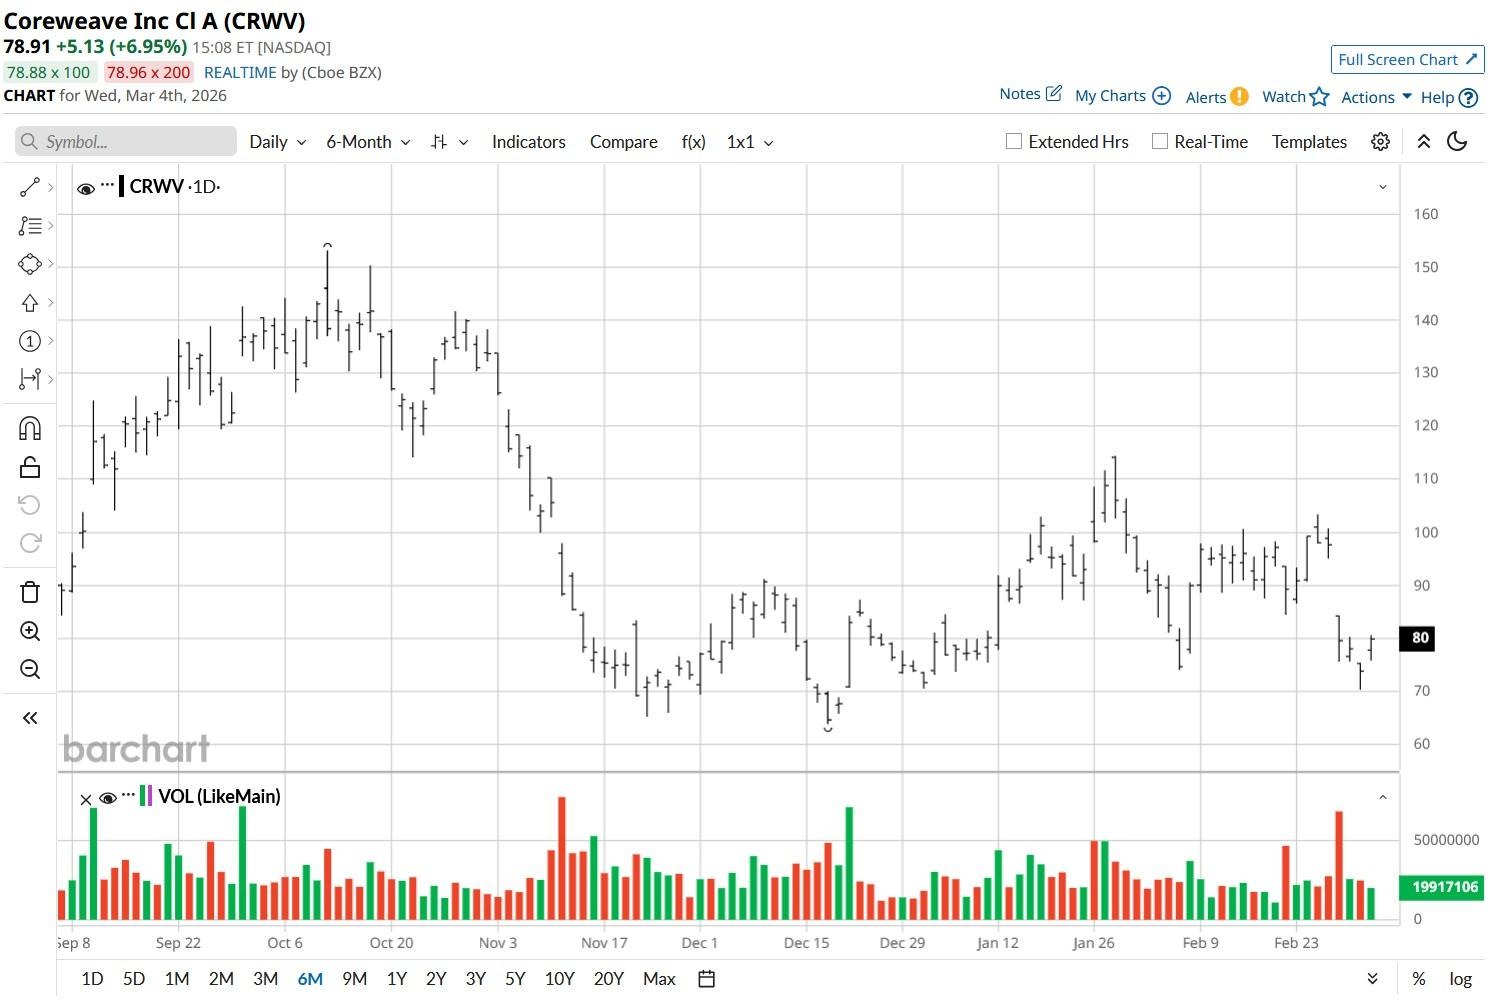The image size is (1489, 1003).
Task: Click the VOL indicator color swatch
Action: pos(146,796)
